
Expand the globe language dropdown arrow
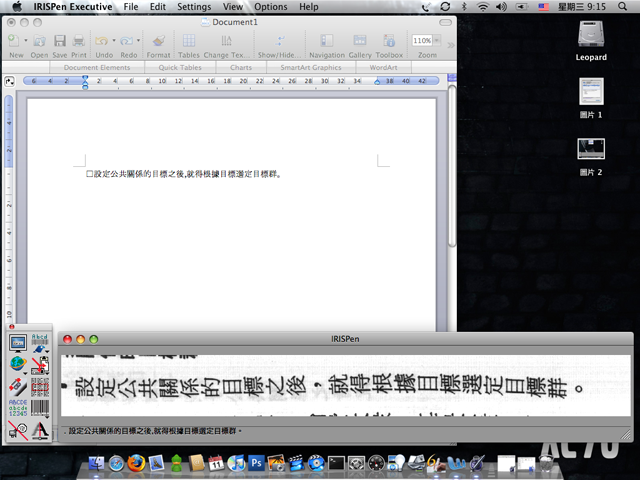(x=25, y=373)
